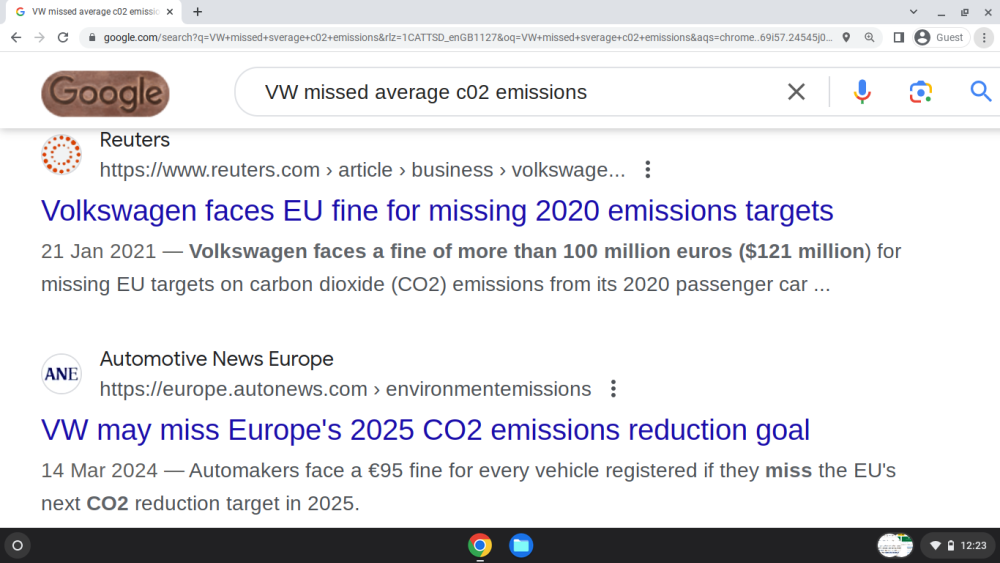Open more options for the Reuters result
Image resolution: width=1000 pixels, height=563 pixels.
point(647,170)
